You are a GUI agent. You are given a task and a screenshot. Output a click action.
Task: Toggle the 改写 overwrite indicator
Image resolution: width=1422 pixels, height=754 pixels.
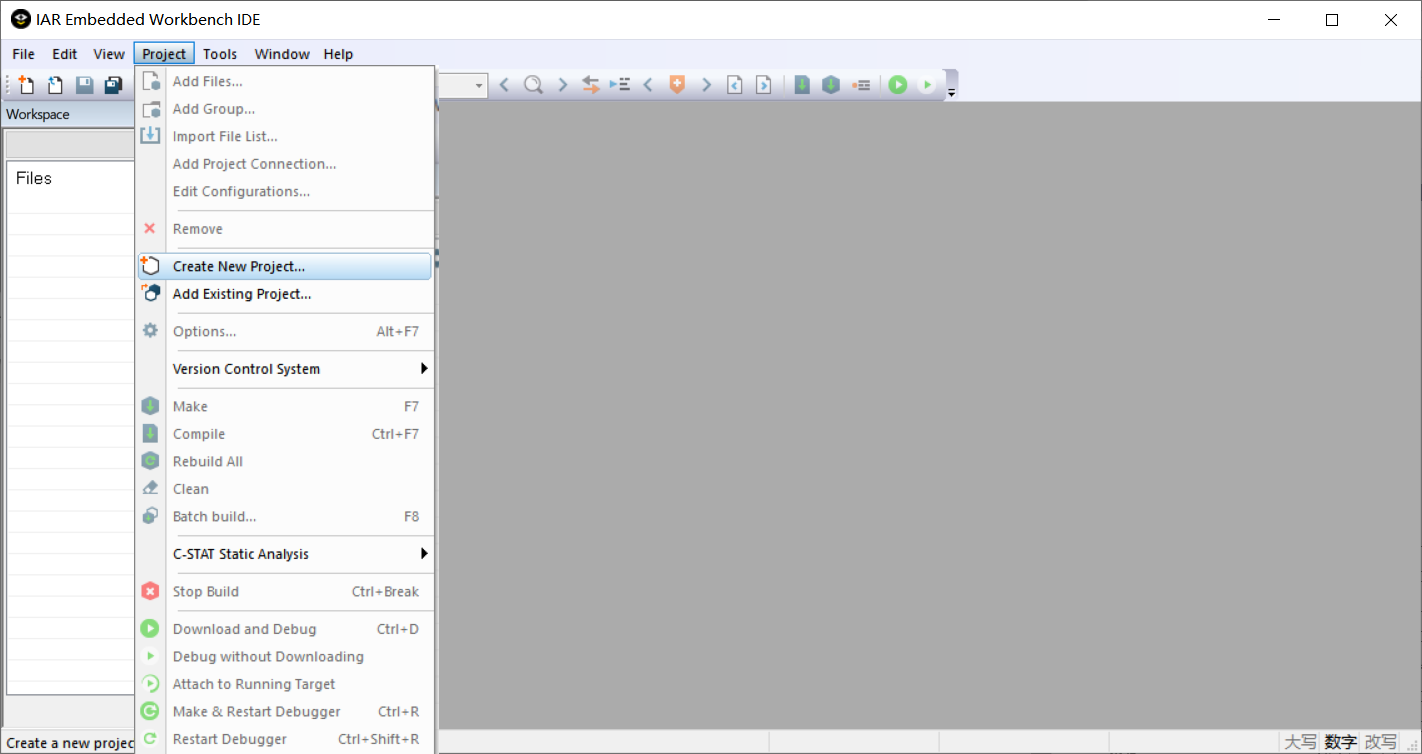point(1379,742)
